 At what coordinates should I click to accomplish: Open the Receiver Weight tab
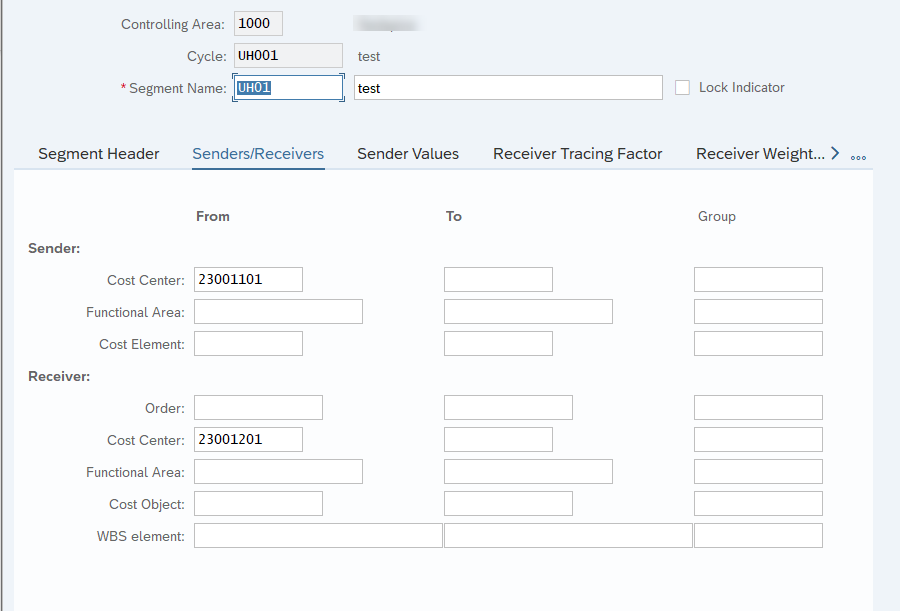760,154
